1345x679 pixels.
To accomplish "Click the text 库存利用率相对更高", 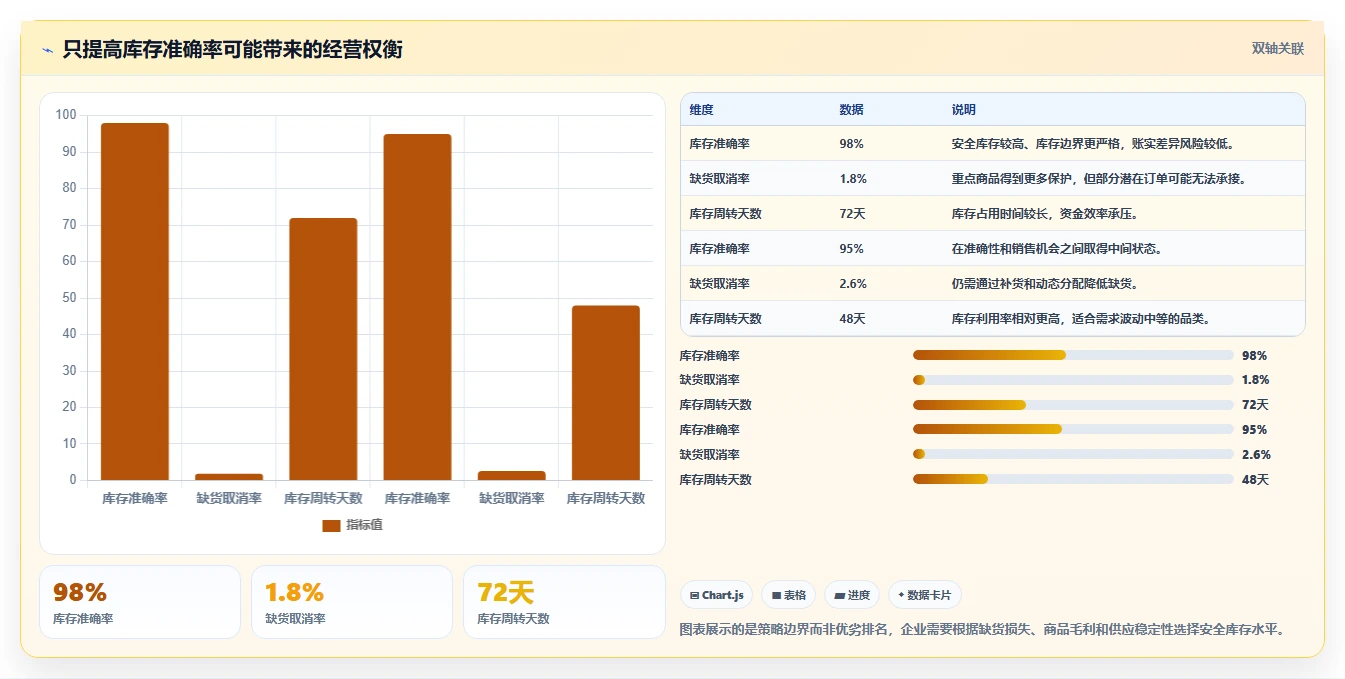I will [1011, 319].
